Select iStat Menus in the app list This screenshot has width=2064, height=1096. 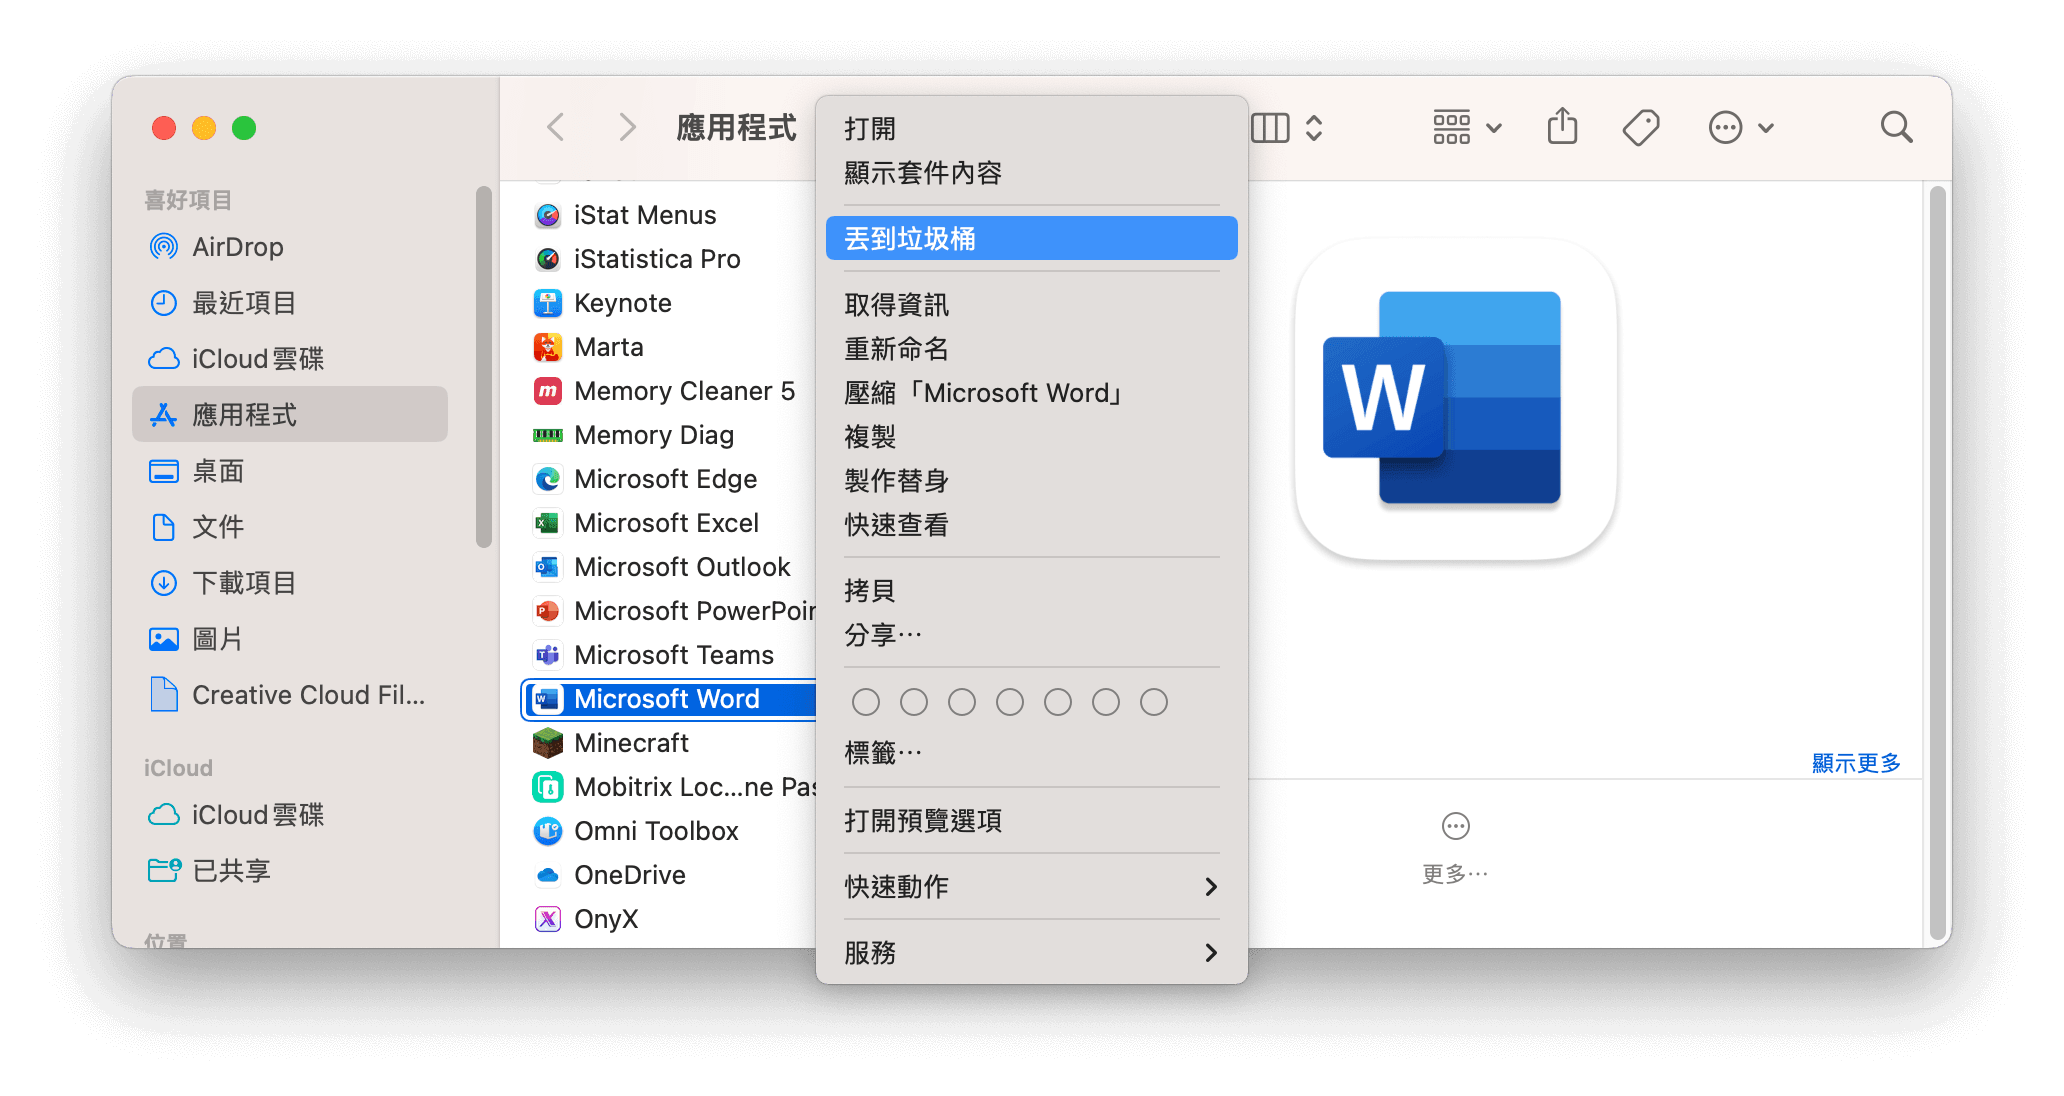(x=670, y=215)
